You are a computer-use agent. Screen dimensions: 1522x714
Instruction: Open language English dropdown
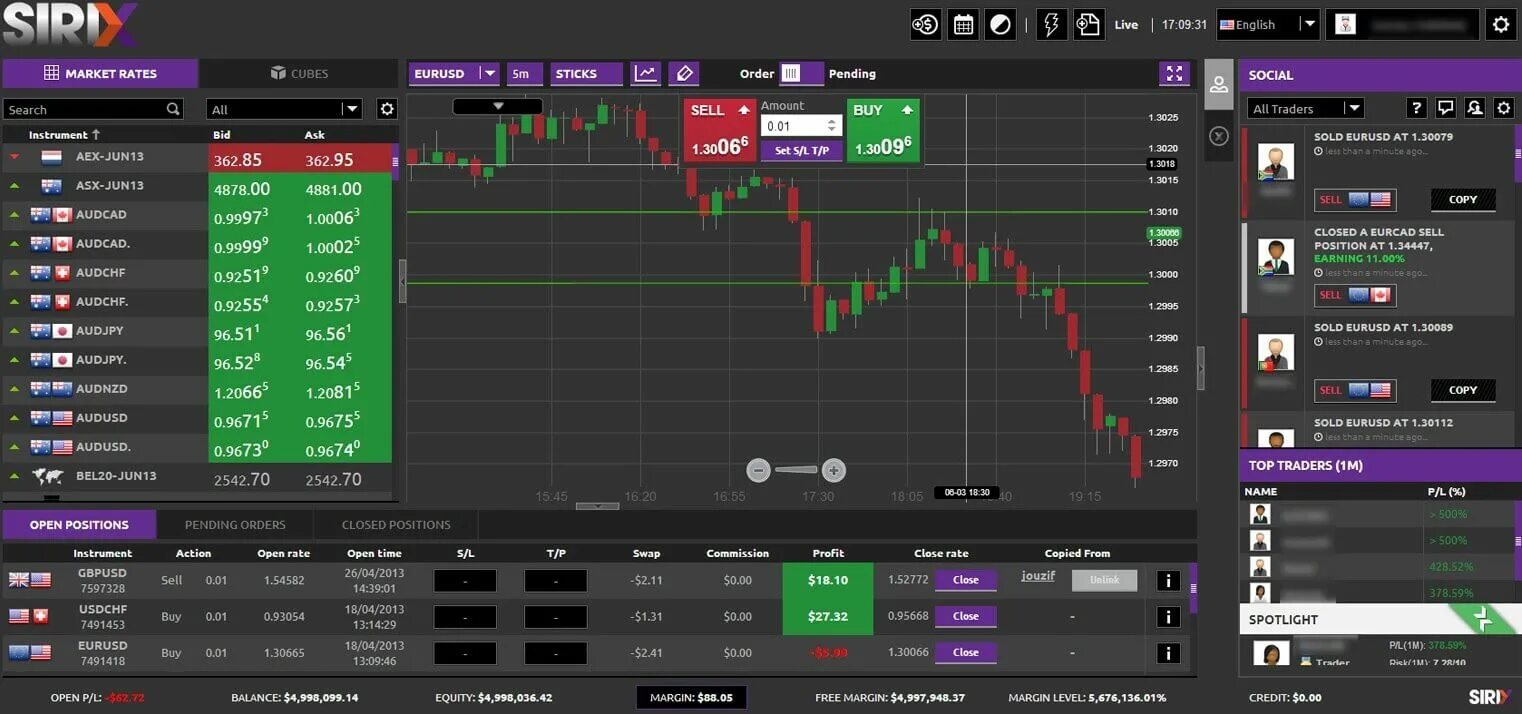click(x=1268, y=25)
